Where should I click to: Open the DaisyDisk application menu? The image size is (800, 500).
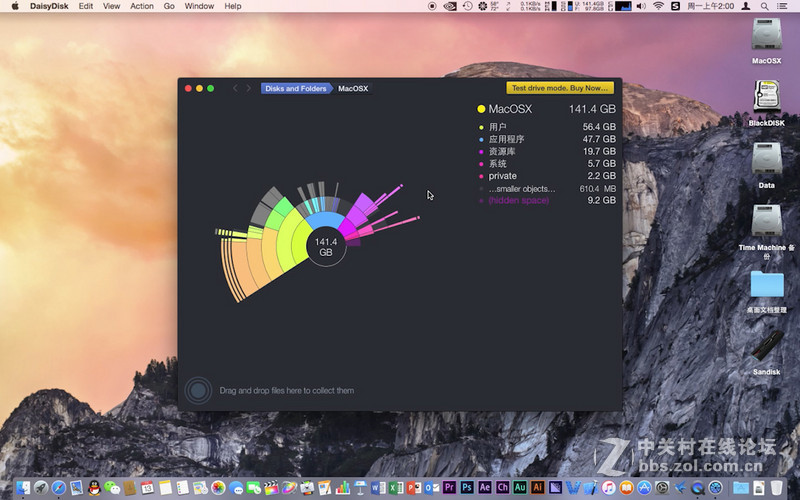point(49,6)
